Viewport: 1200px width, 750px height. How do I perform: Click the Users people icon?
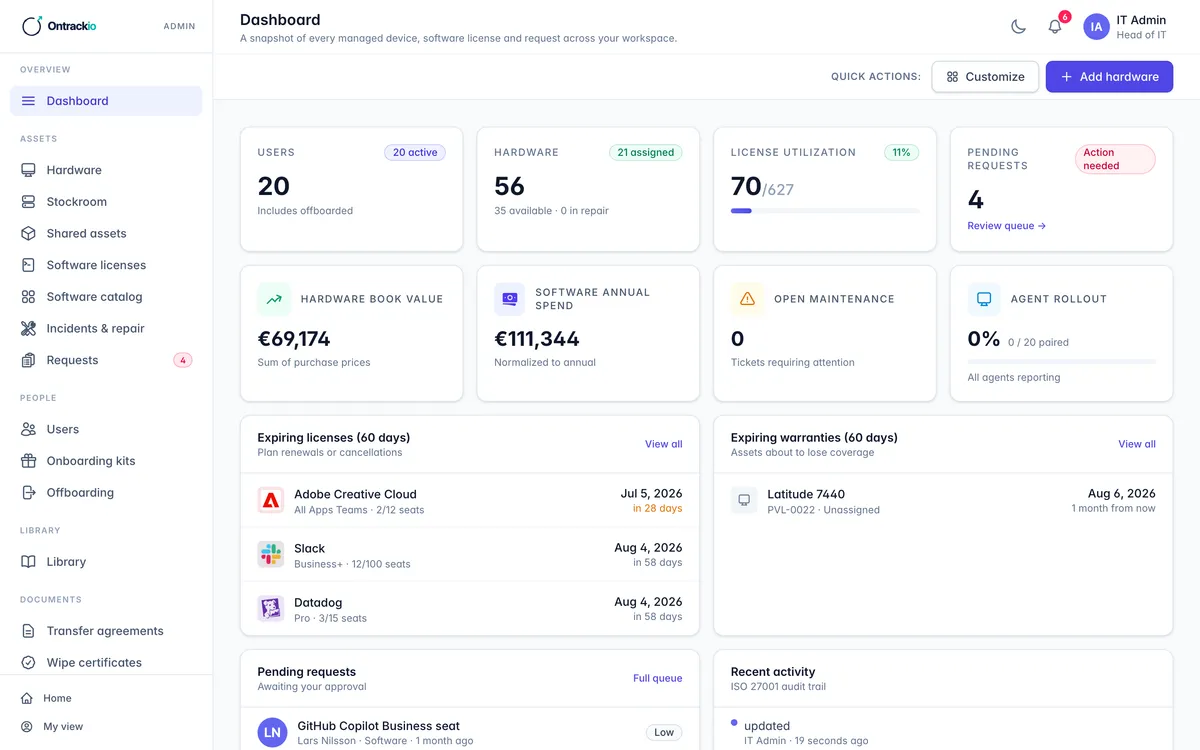point(28,429)
